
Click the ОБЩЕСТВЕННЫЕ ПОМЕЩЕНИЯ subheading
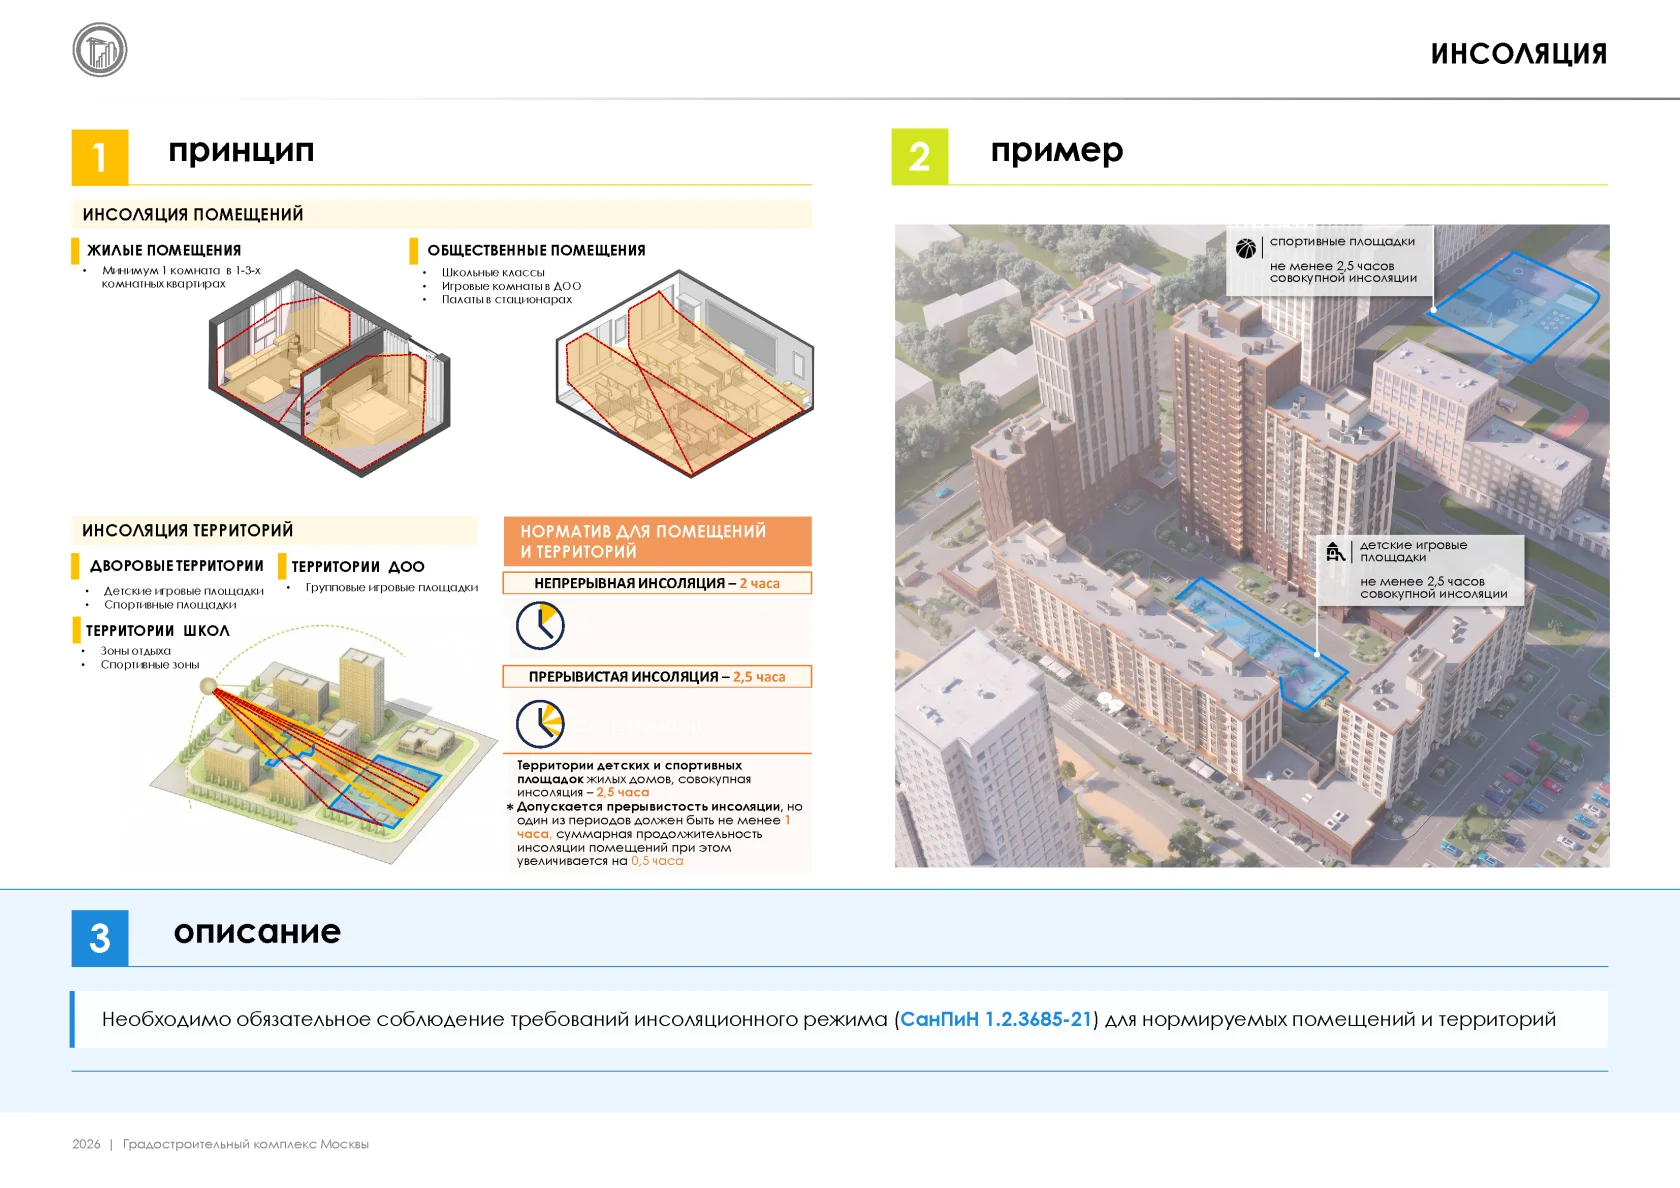536,250
